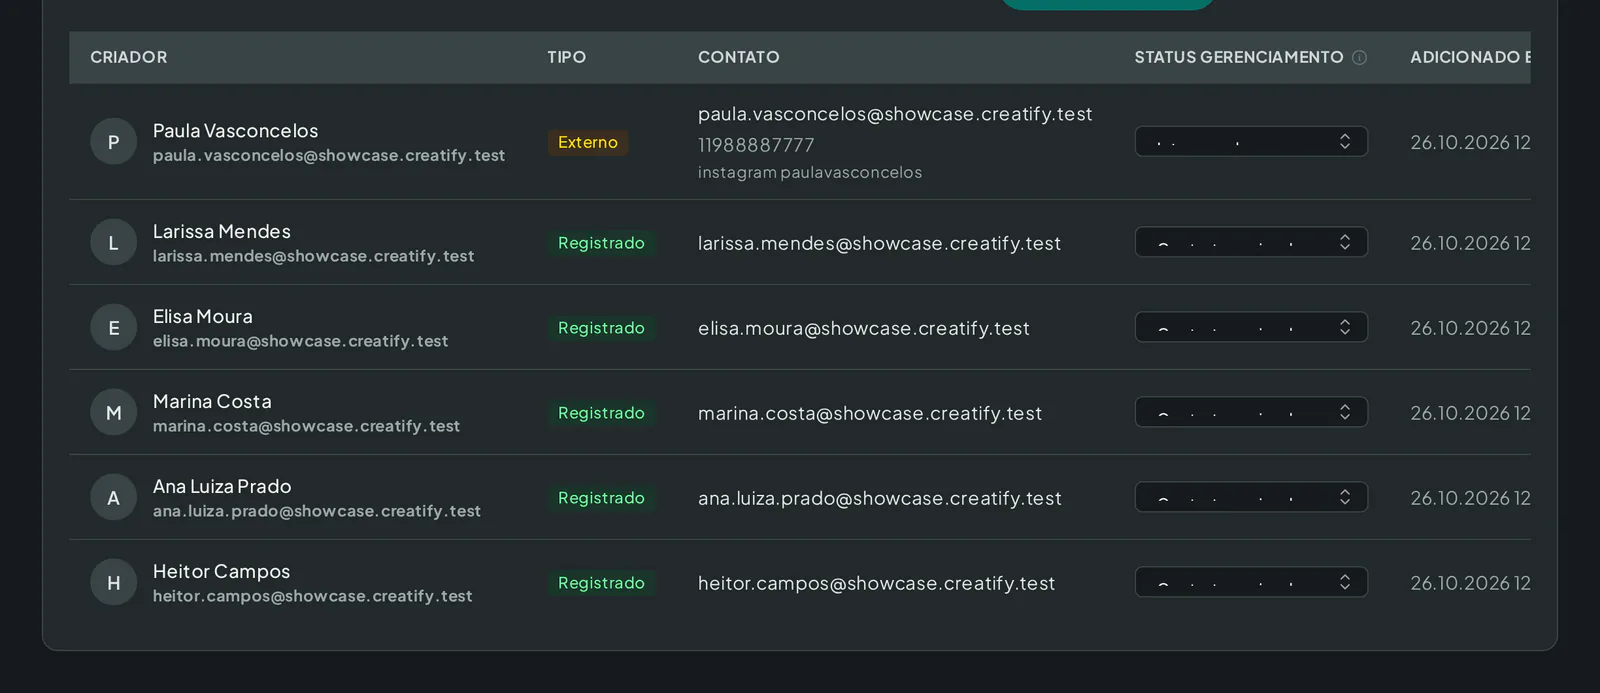Click the small email under the name Heitor Campos
This screenshot has width=1600, height=693.
tap(313, 596)
